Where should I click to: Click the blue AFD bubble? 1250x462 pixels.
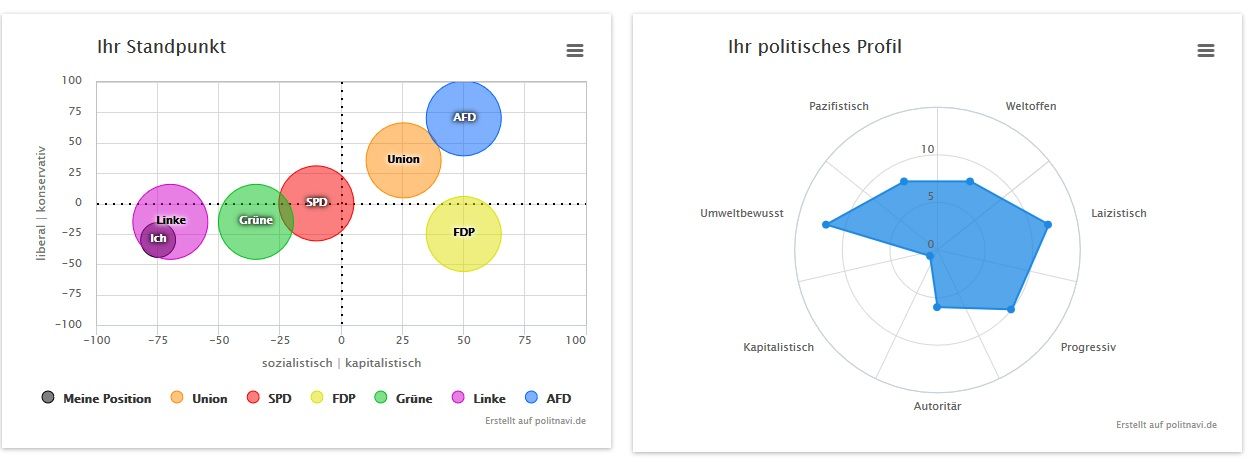(463, 118)
